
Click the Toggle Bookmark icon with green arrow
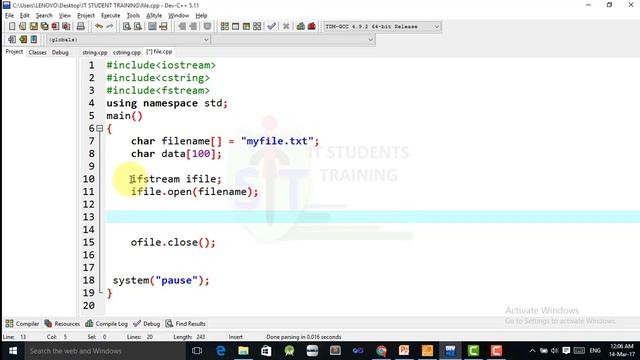pos(23,40)
